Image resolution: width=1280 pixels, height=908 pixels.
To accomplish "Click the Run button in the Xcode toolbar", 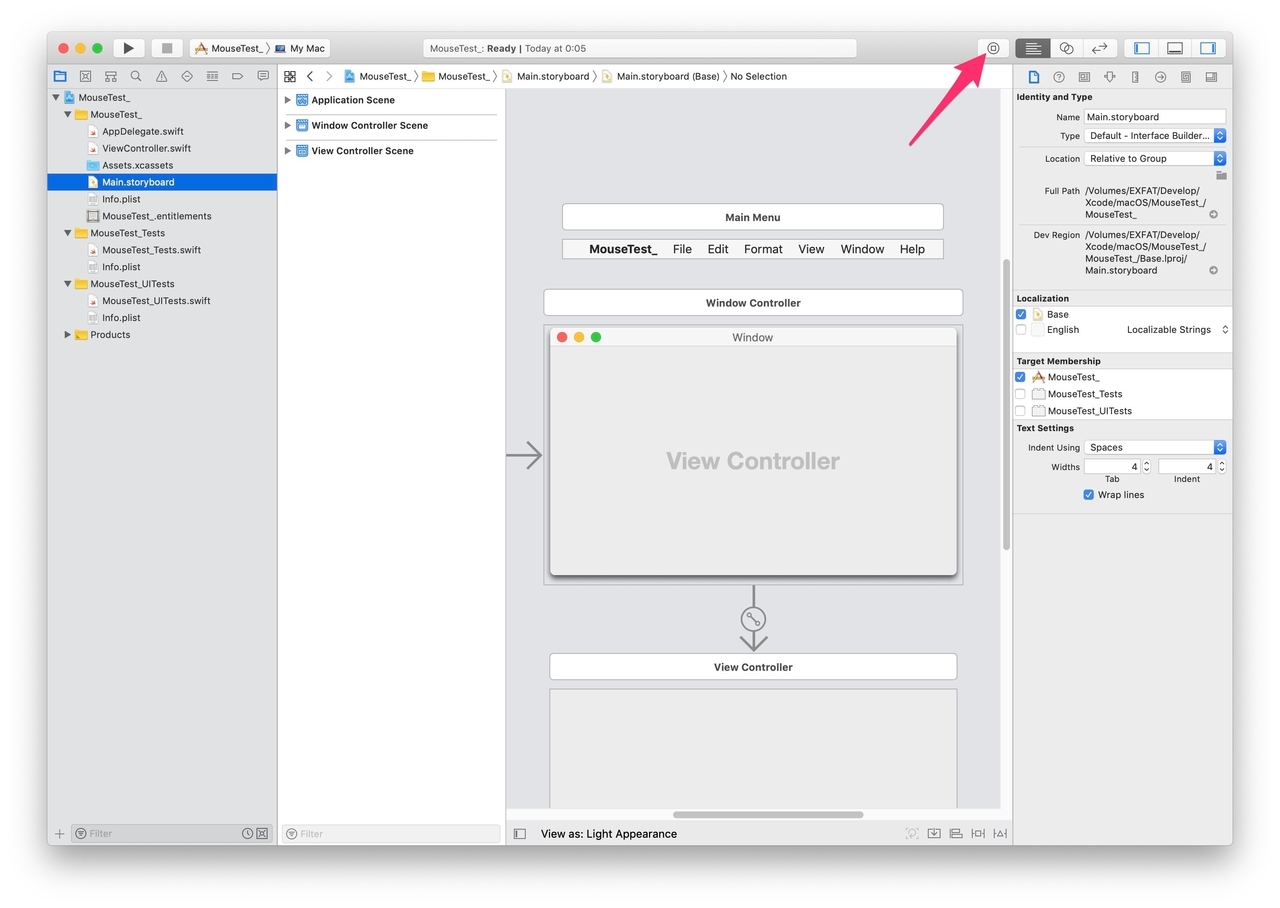I will [129, 48].
